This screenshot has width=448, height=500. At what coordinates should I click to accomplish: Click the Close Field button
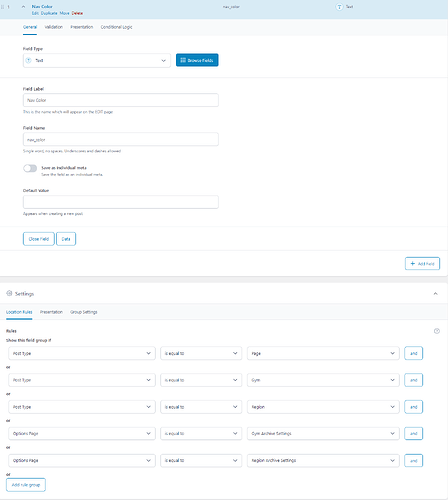point(39,239)
